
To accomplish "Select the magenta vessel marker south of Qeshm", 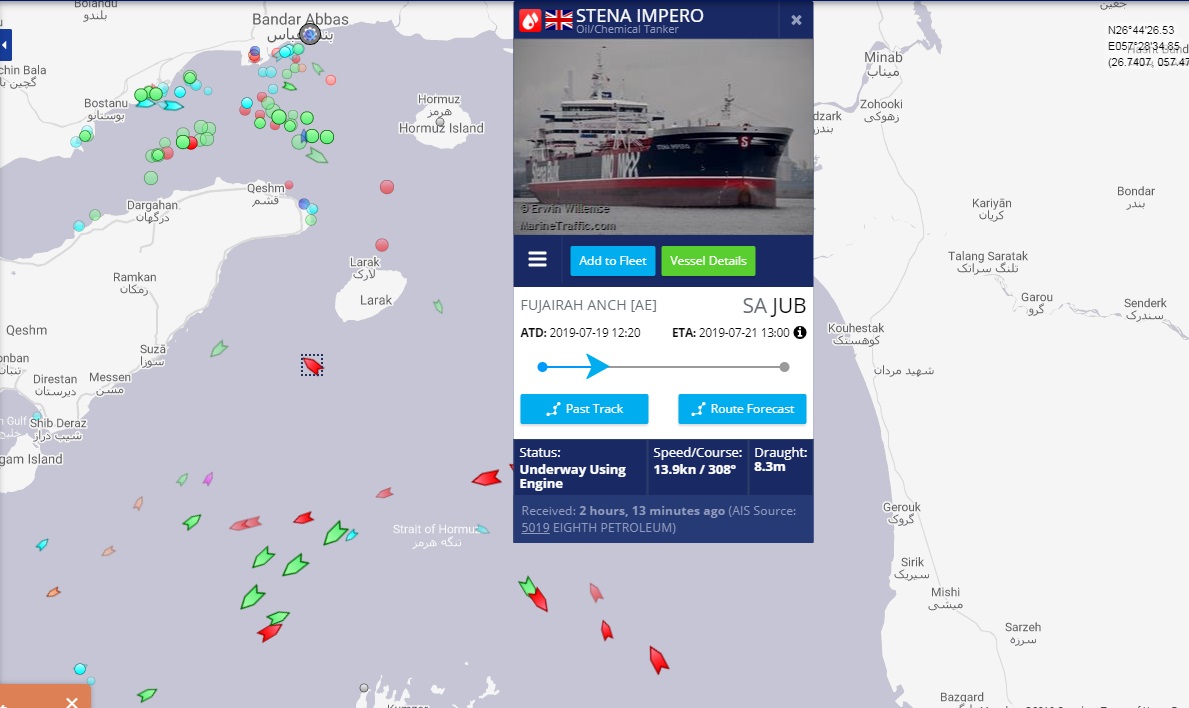I will click(x=208, y=478).
